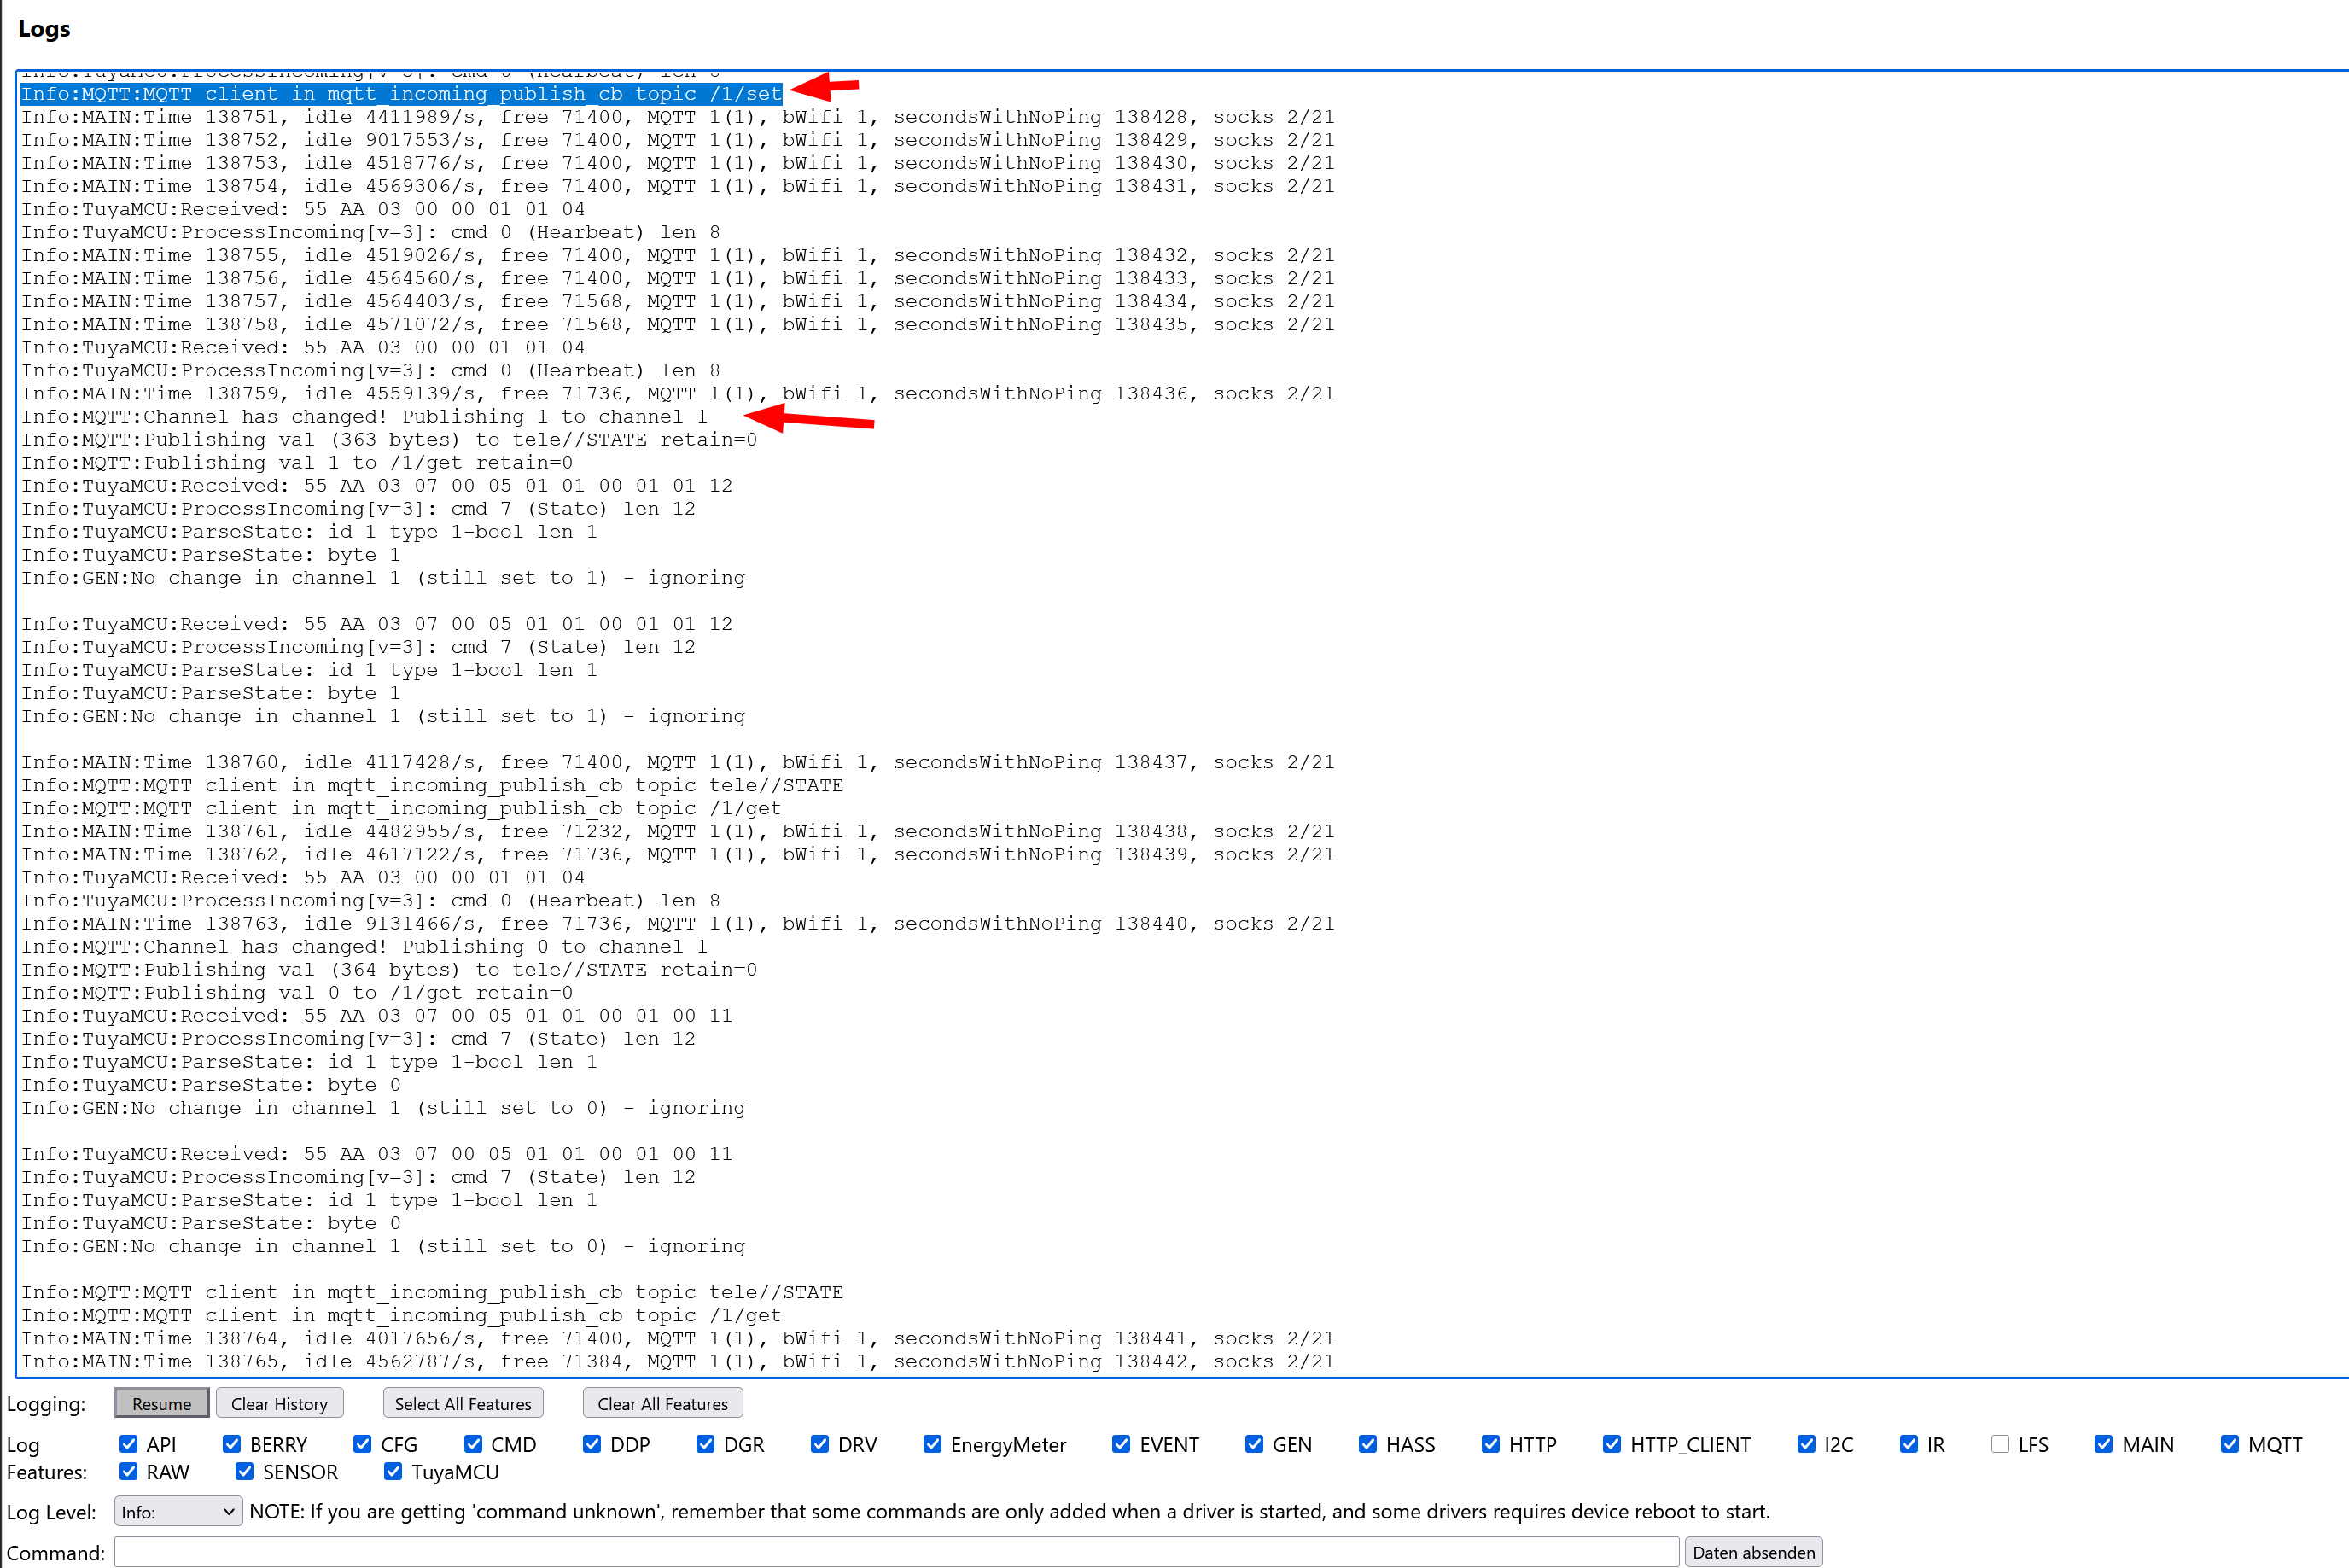Toggle the RAW feature checkbox
Viewport: 2349px width, 1568px height.
128,1471
